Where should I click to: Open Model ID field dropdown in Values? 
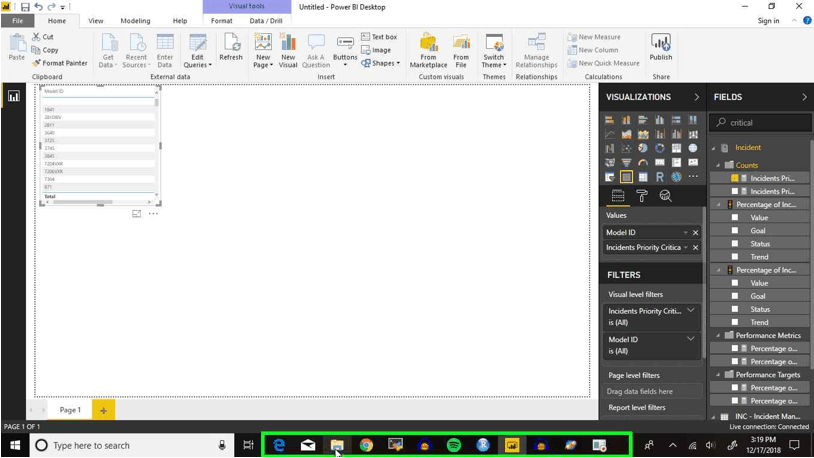(x=685, y=233)
